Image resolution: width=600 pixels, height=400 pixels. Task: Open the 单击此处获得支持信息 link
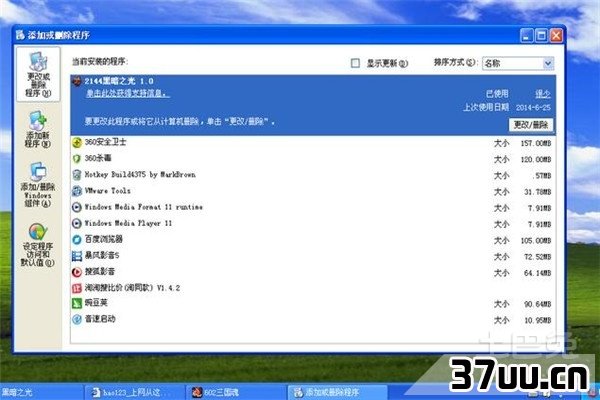[128, 93]
